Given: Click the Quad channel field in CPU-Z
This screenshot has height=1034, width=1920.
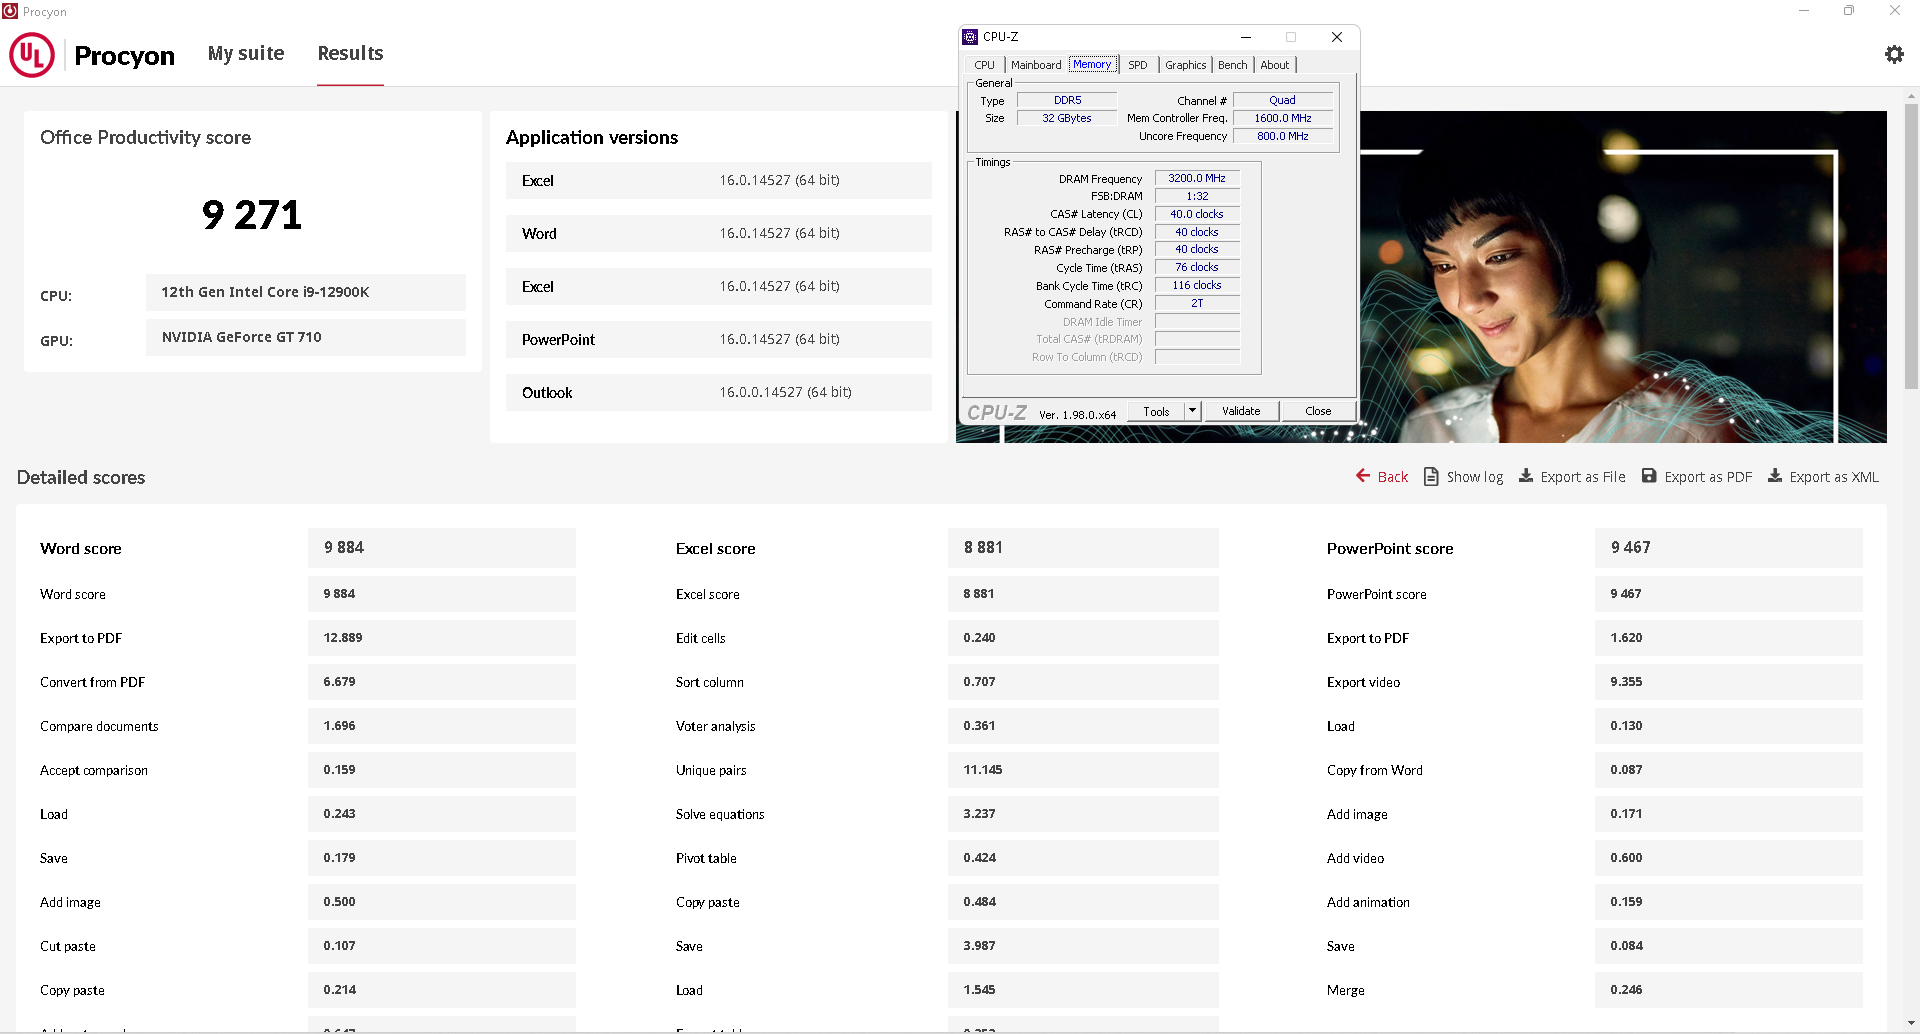Looking at the screenshot, I should click(x=1282, y=100).
